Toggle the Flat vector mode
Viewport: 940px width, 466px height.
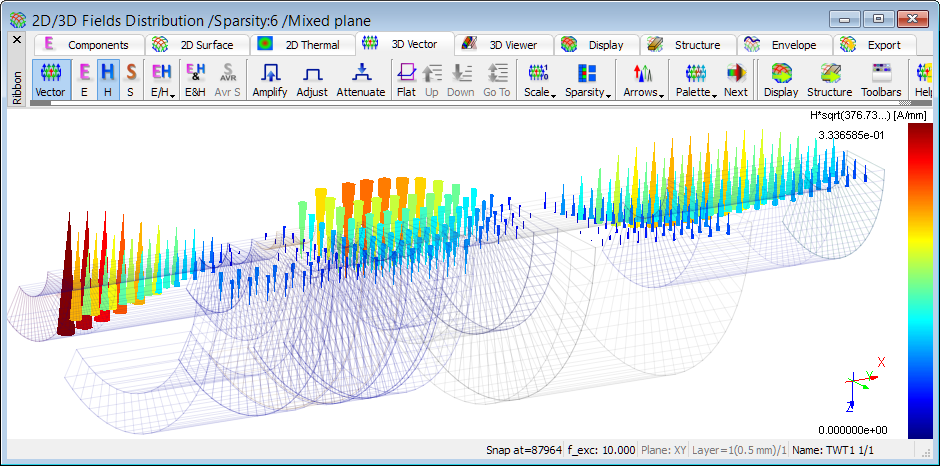406,79
